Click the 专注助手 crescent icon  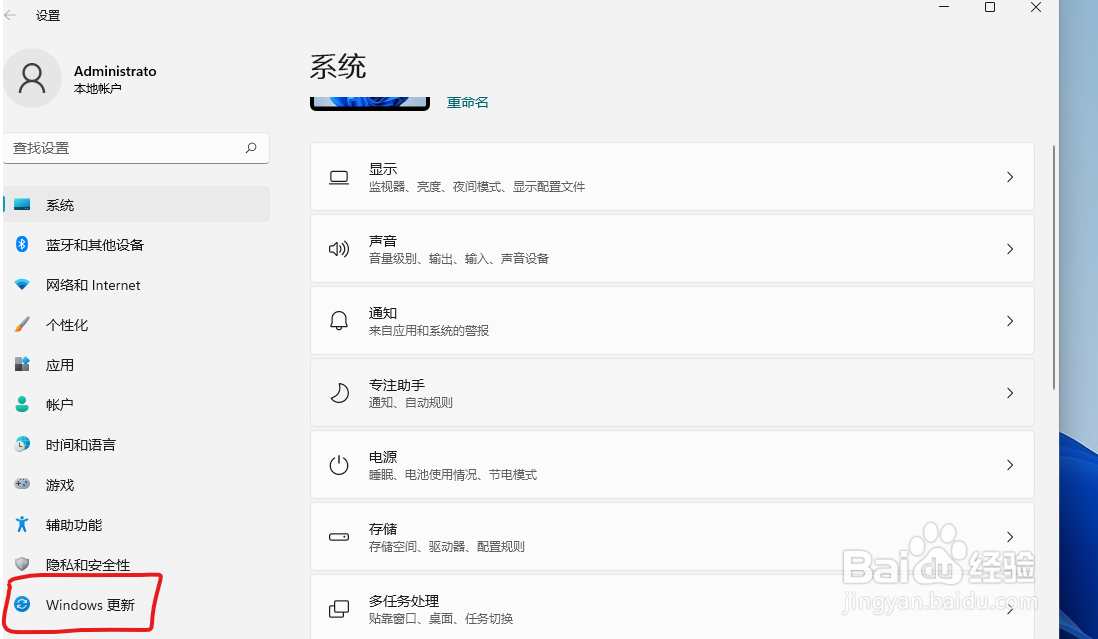click(339, 392)
